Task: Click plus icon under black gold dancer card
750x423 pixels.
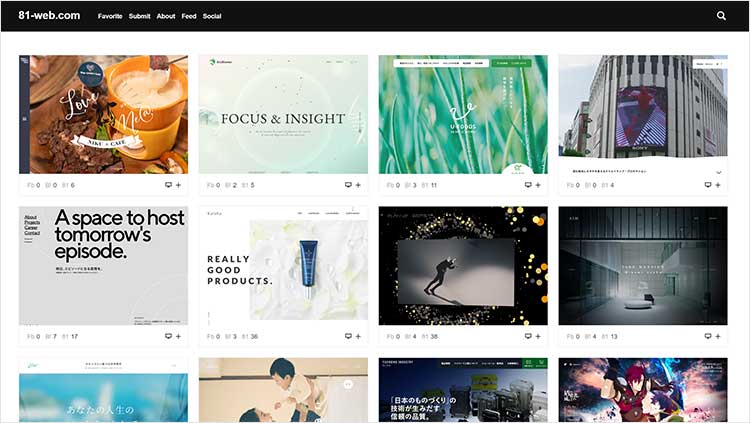Action: coord(538,336)
